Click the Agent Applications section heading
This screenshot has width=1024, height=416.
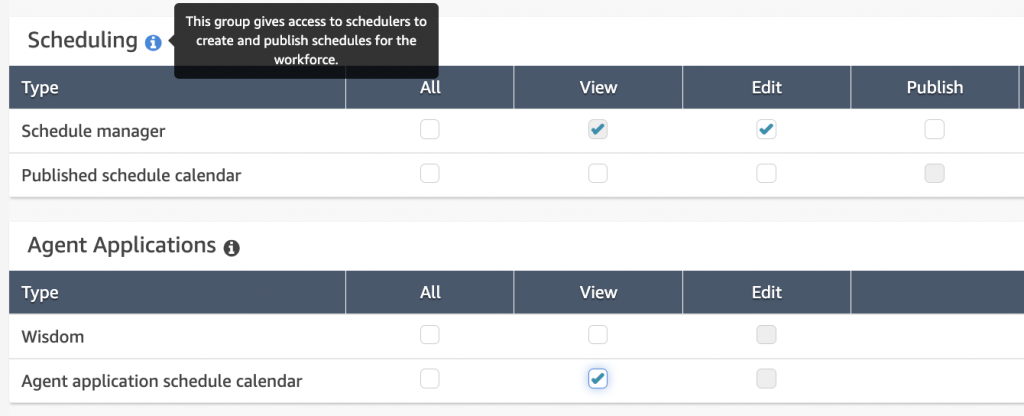pyautogui.click(x=122, y=245)
